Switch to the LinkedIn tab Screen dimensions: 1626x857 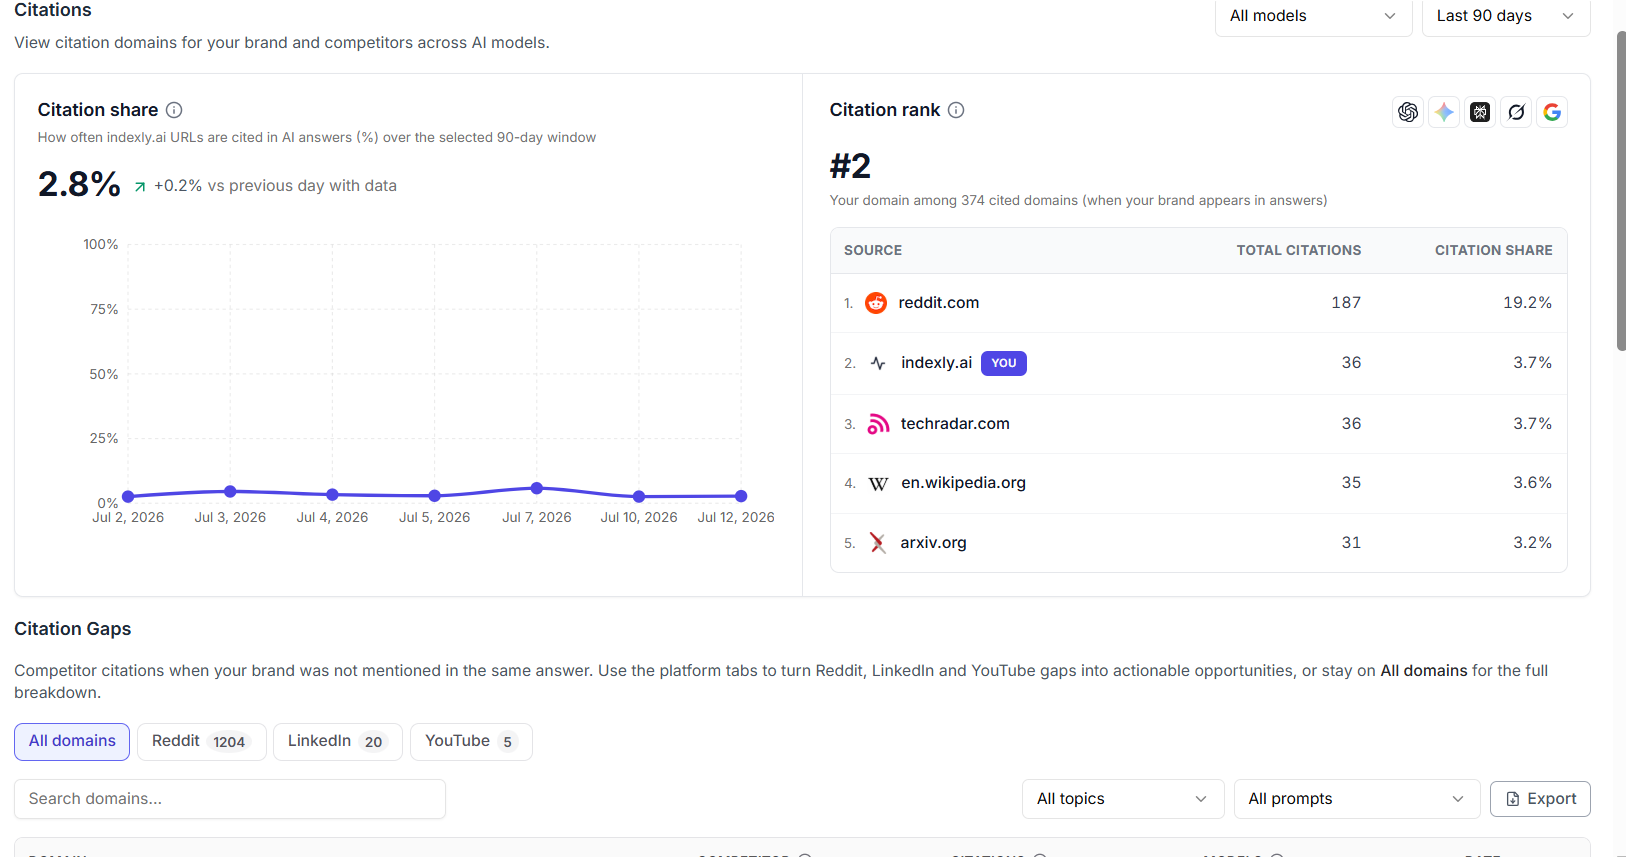click(x=337, y=741)
